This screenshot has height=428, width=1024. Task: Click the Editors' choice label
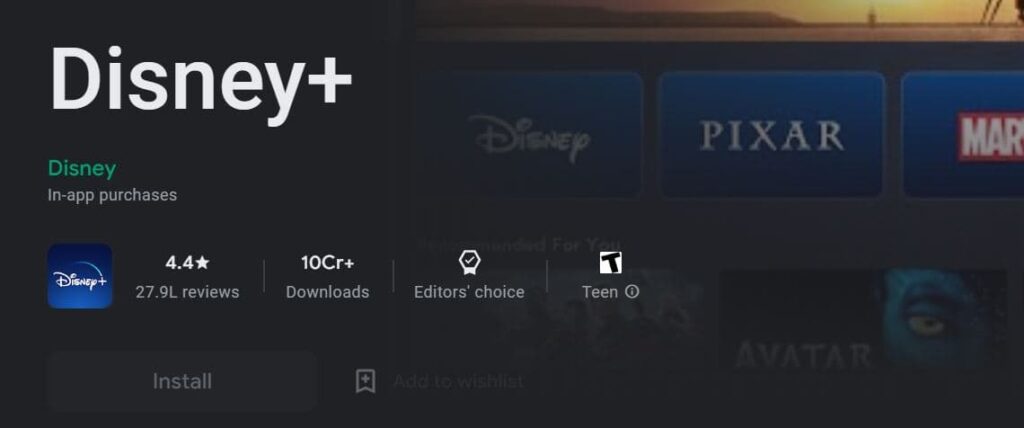pos(469,292)
